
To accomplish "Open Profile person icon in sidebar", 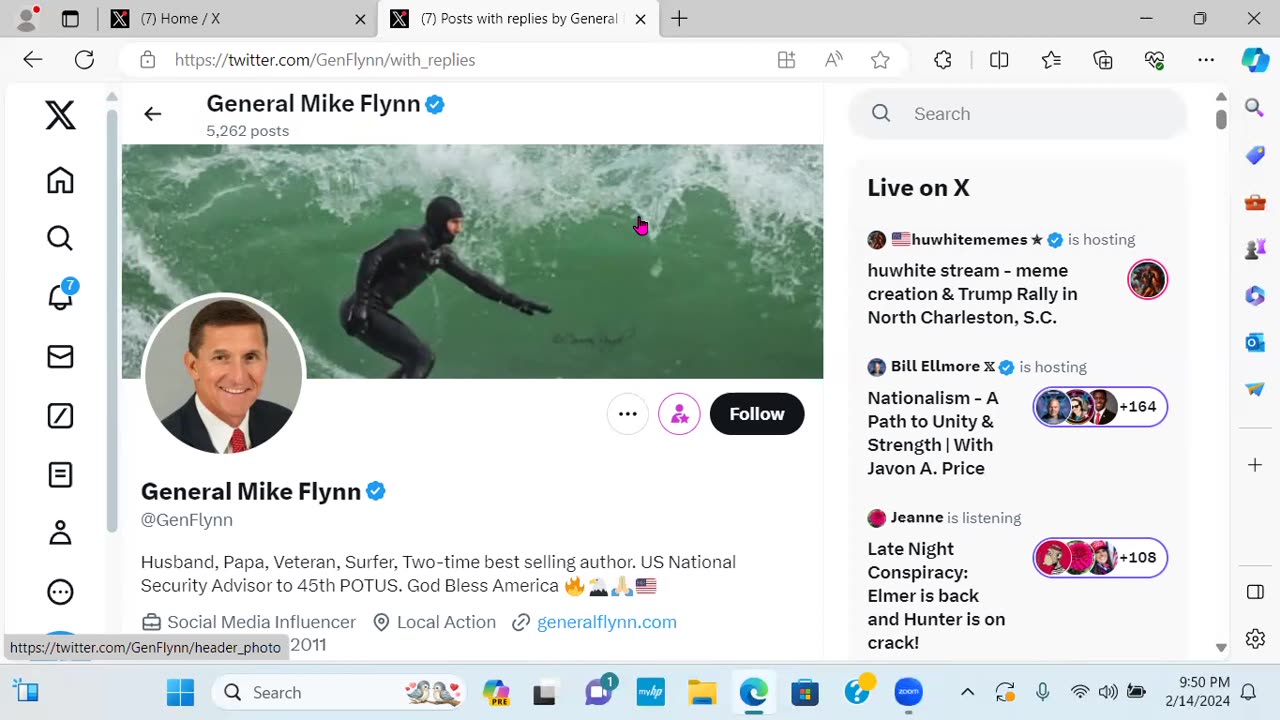I will [x=60, y=533].
